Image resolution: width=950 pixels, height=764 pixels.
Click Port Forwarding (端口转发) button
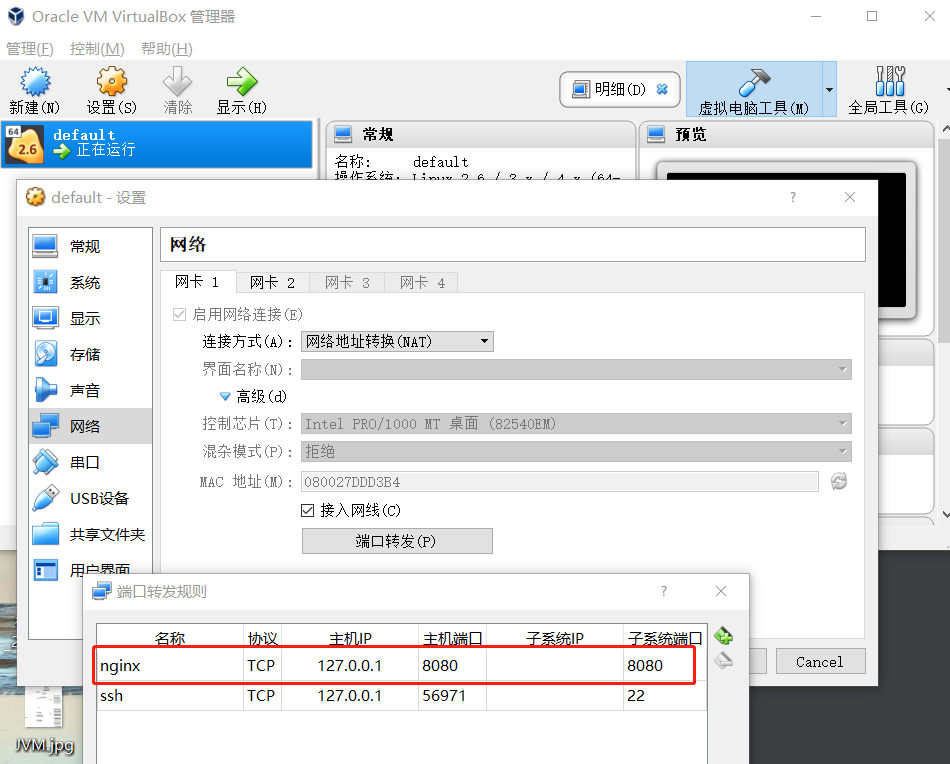pyautogui.click(x=397, y=541)
